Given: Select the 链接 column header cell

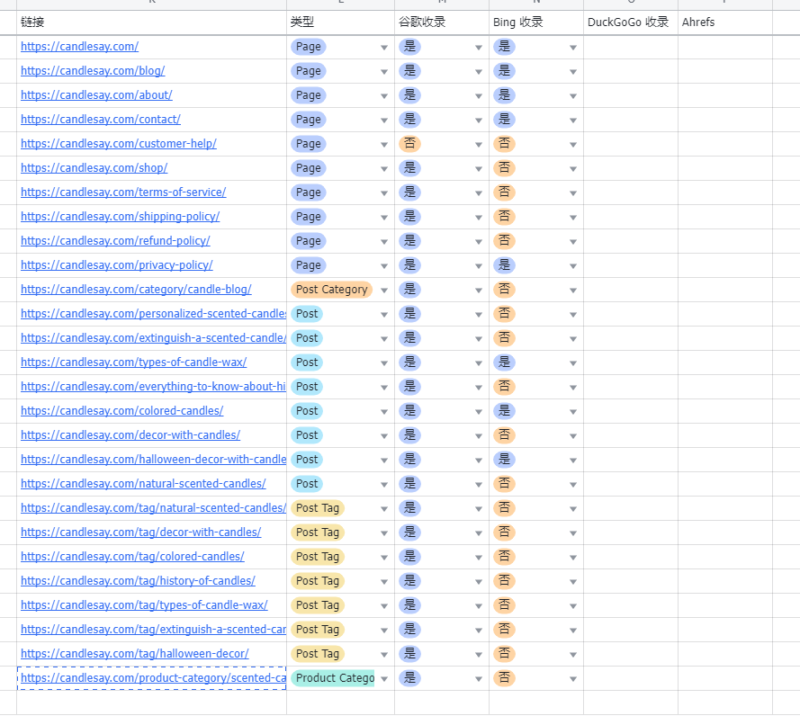Looking at the screenshot, I should [x=150, y=22].
